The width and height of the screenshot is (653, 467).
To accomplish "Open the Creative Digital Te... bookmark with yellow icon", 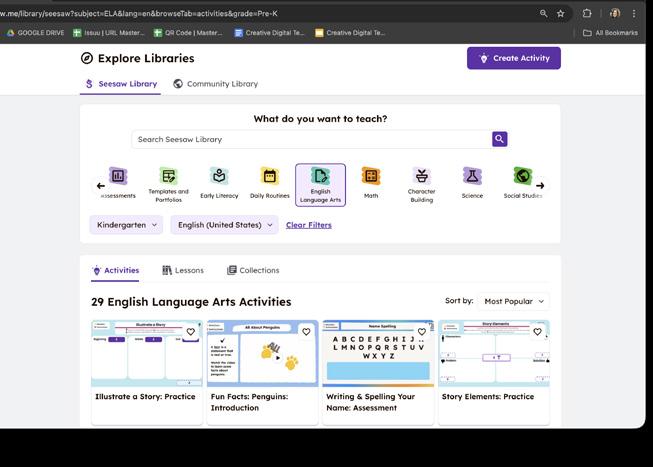I will pos(350,32).
